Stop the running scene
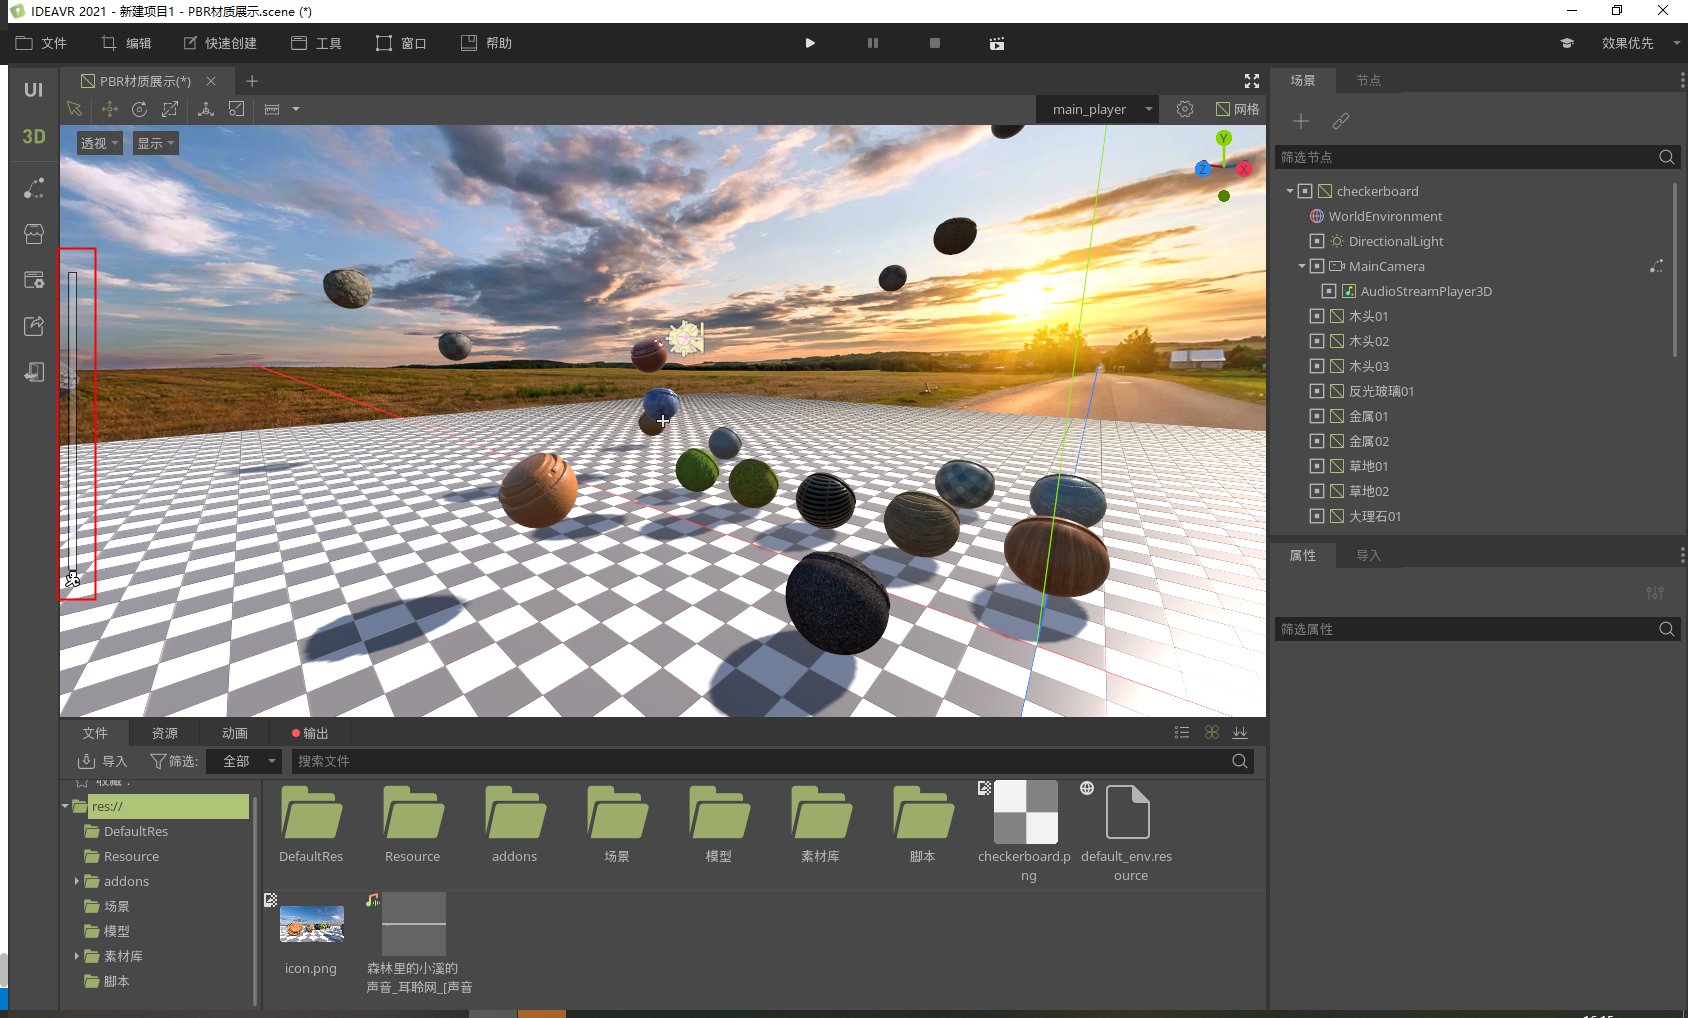This screenshot has width=1688, height=1018. (x=935, y=43)
